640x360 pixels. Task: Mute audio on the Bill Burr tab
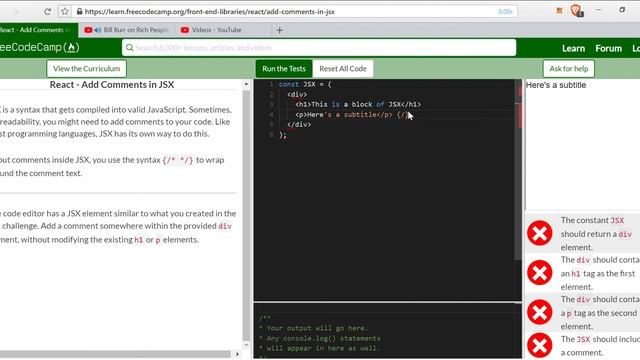(x=98, y=30)
